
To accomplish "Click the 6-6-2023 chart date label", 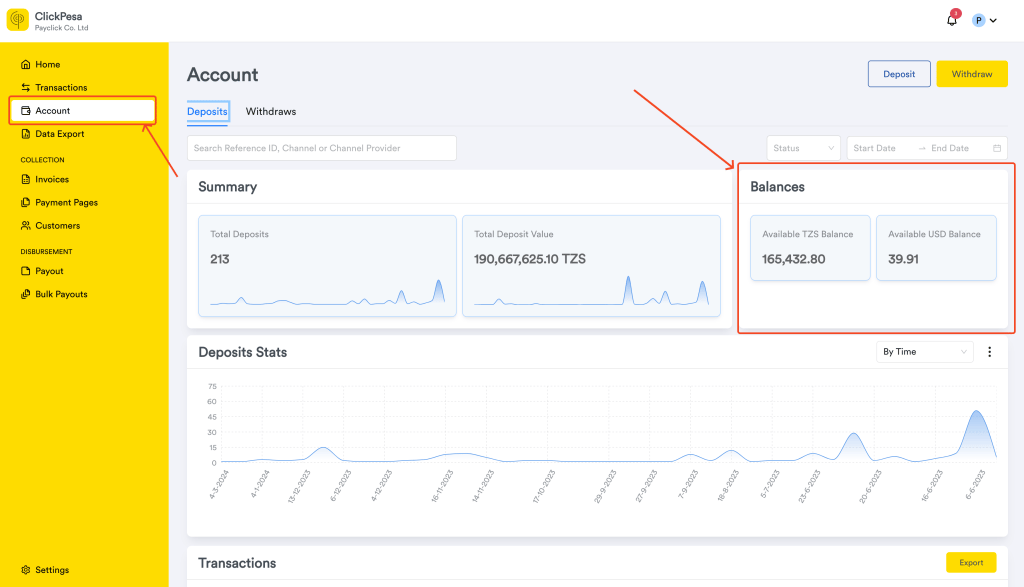I will point(978,484).
